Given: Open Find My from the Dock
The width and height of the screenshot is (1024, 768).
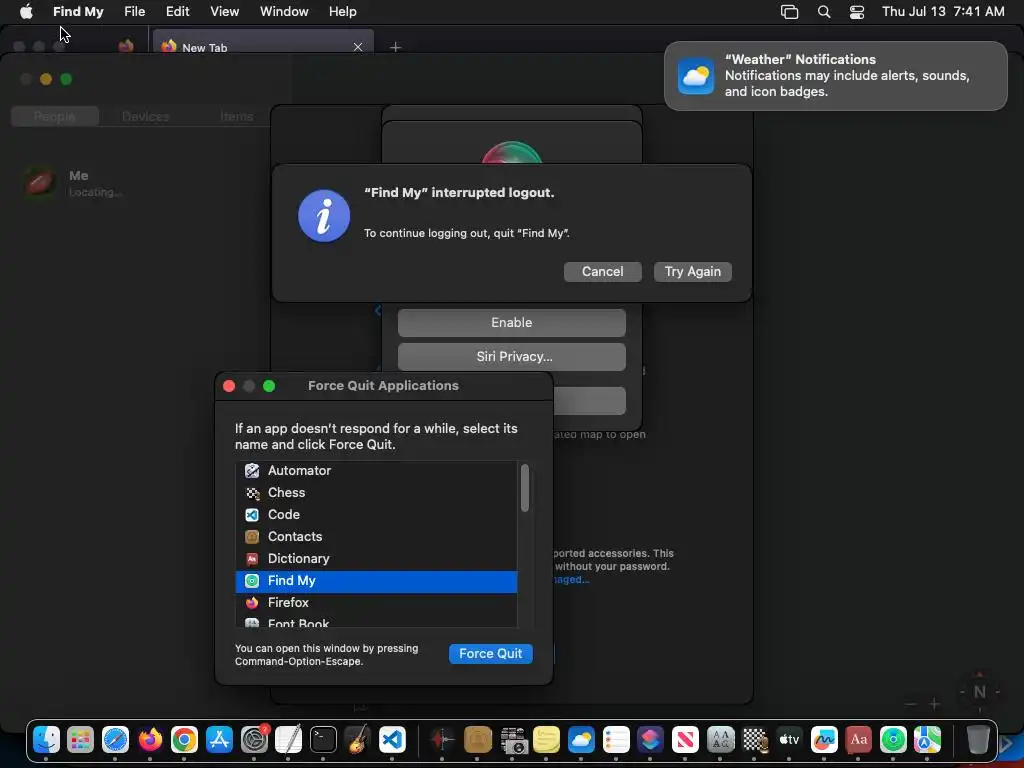Looking at the screenshot, I should pyautogui.click(x=893, y=740).
